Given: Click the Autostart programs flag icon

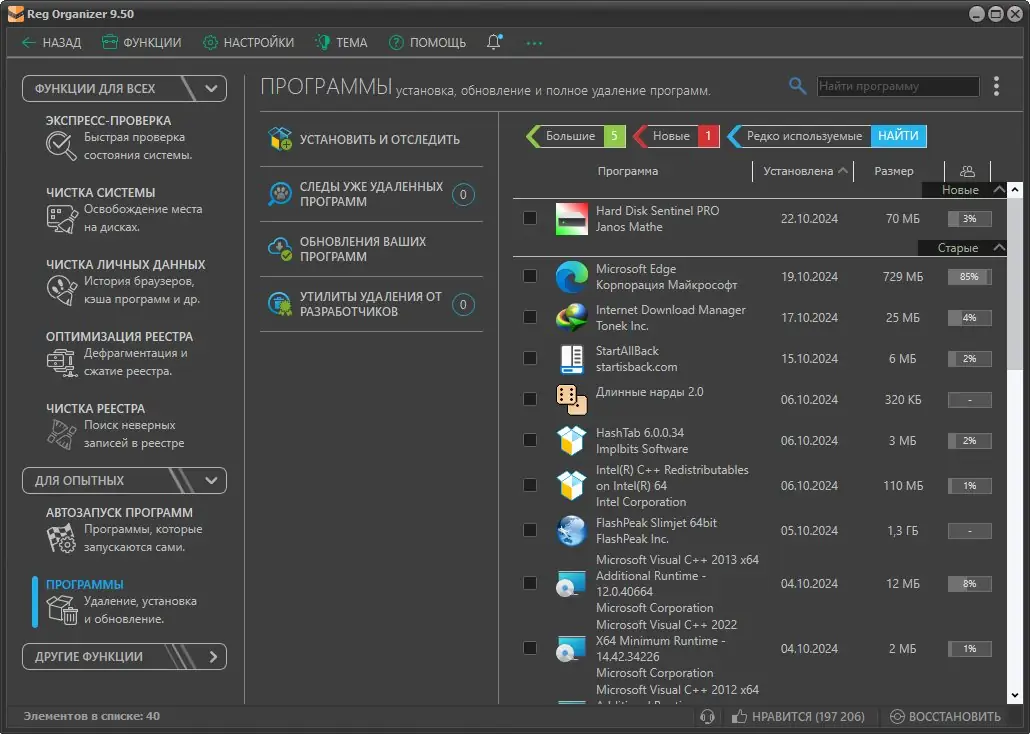Looking at the screenshot, I should 61,538.
